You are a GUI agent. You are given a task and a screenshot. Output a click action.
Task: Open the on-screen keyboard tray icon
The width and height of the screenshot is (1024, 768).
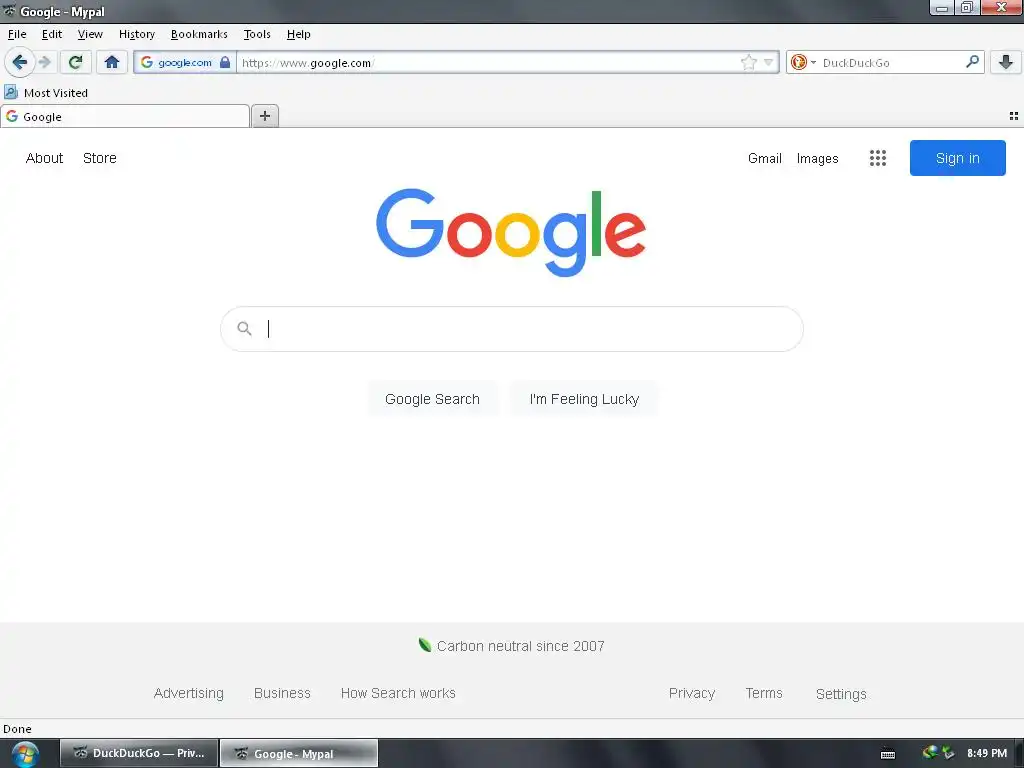888,754
